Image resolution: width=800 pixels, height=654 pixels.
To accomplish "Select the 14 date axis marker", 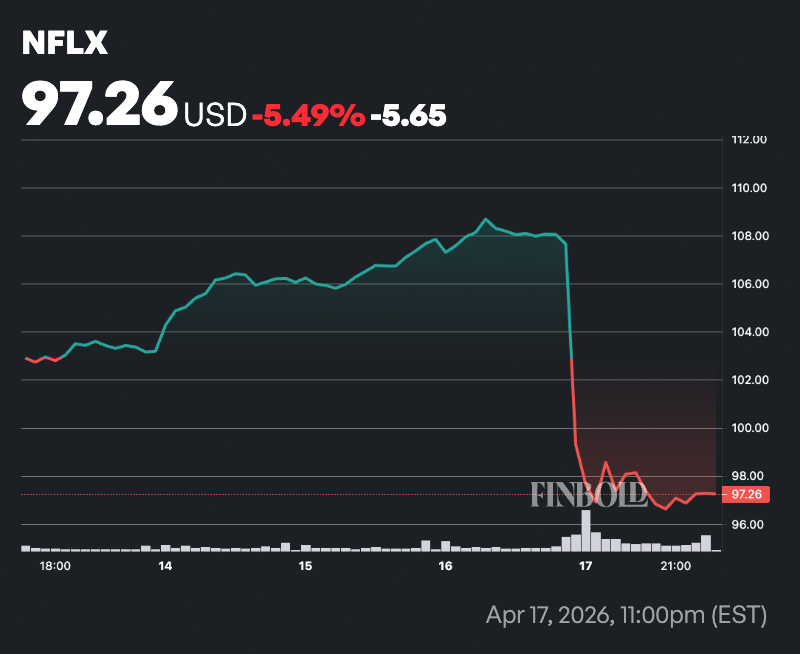I will click(165, 566).
